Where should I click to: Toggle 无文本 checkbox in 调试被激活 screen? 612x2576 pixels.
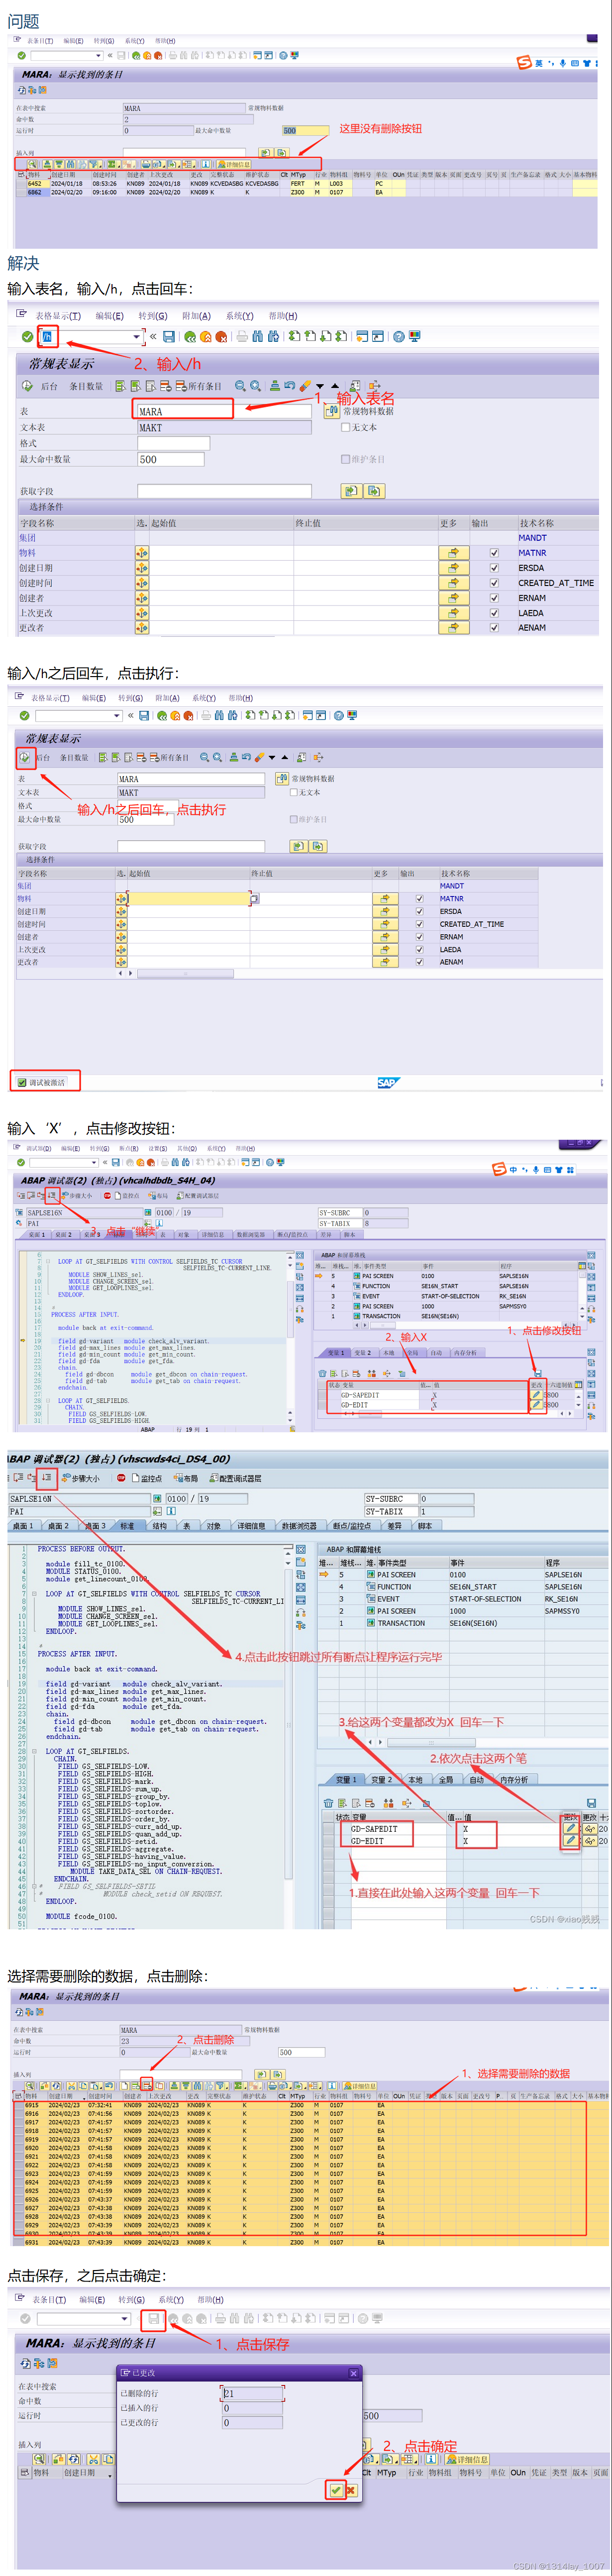pyautogui.click(x=293, y=792)
